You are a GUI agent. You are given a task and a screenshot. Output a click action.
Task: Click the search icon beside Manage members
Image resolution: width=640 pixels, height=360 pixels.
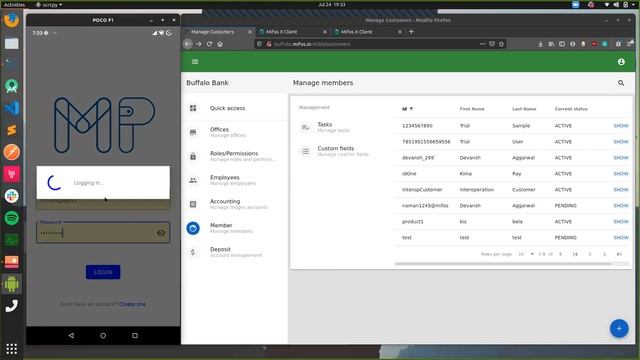point(621,83)
